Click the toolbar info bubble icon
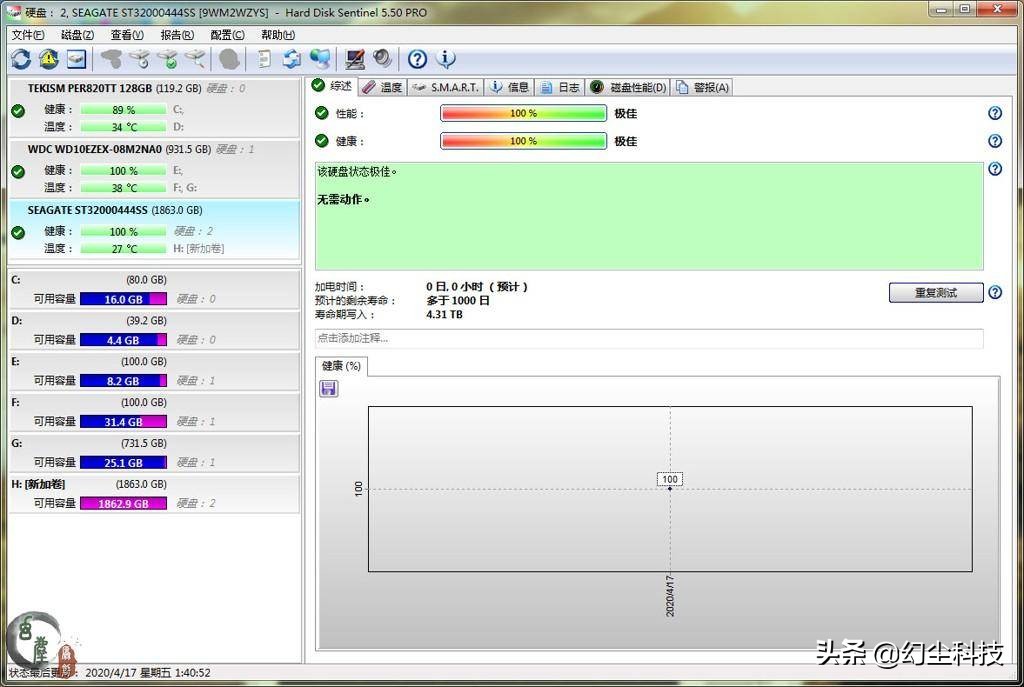This screenshot has height=687, width=1024. pos(446,59)
